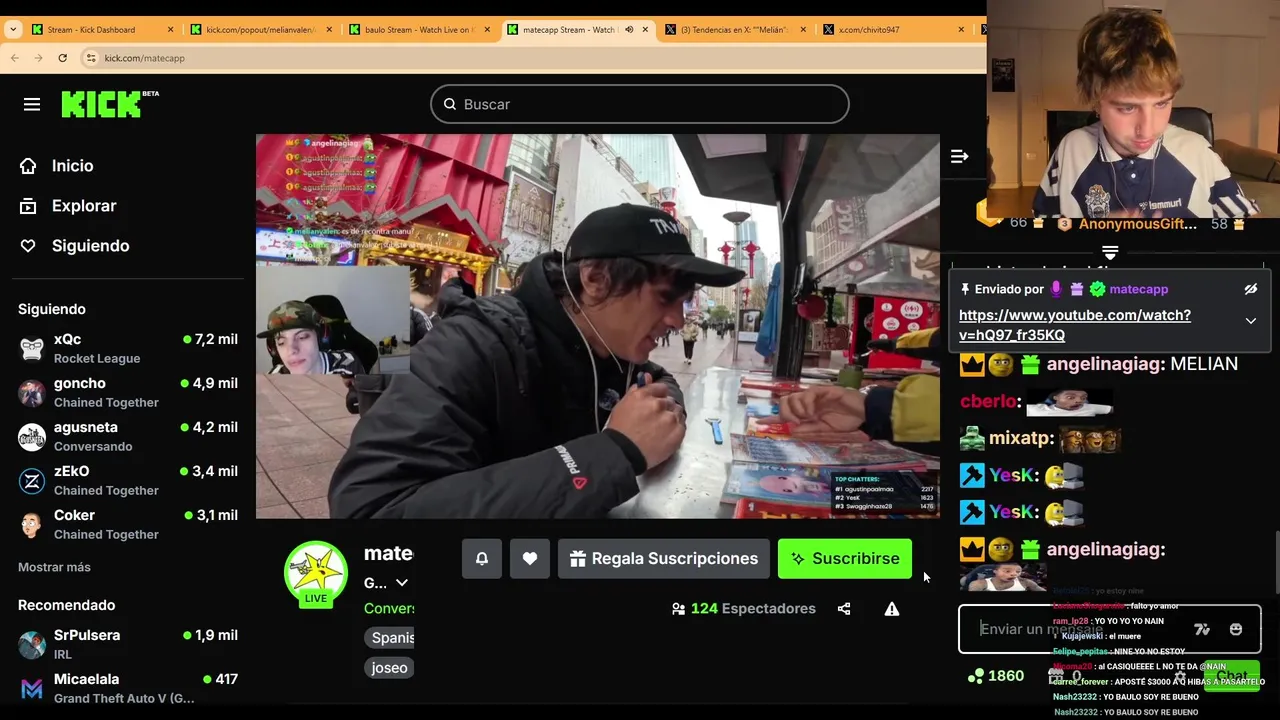Open recommended channel SrPulsera
1280x720 pixels.
128,644
